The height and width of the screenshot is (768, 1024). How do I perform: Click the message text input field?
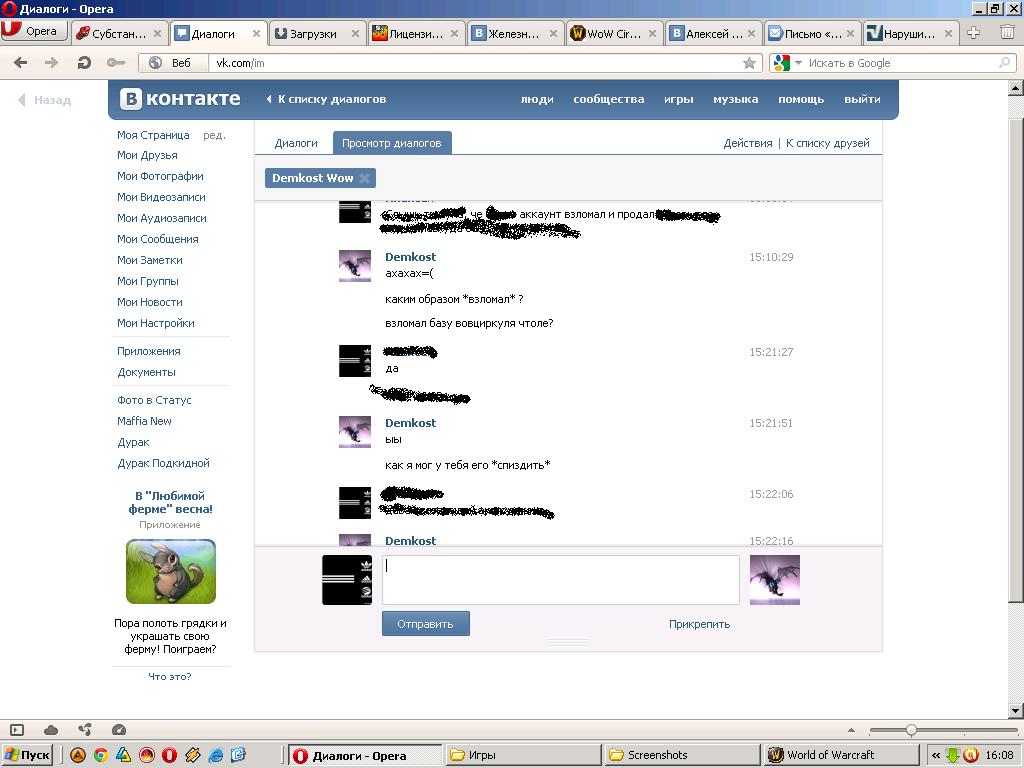pyautogui.click(x=560, y=580)
